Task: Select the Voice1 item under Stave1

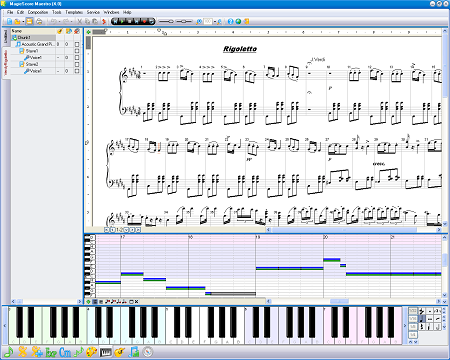Action: coord(35,58)
